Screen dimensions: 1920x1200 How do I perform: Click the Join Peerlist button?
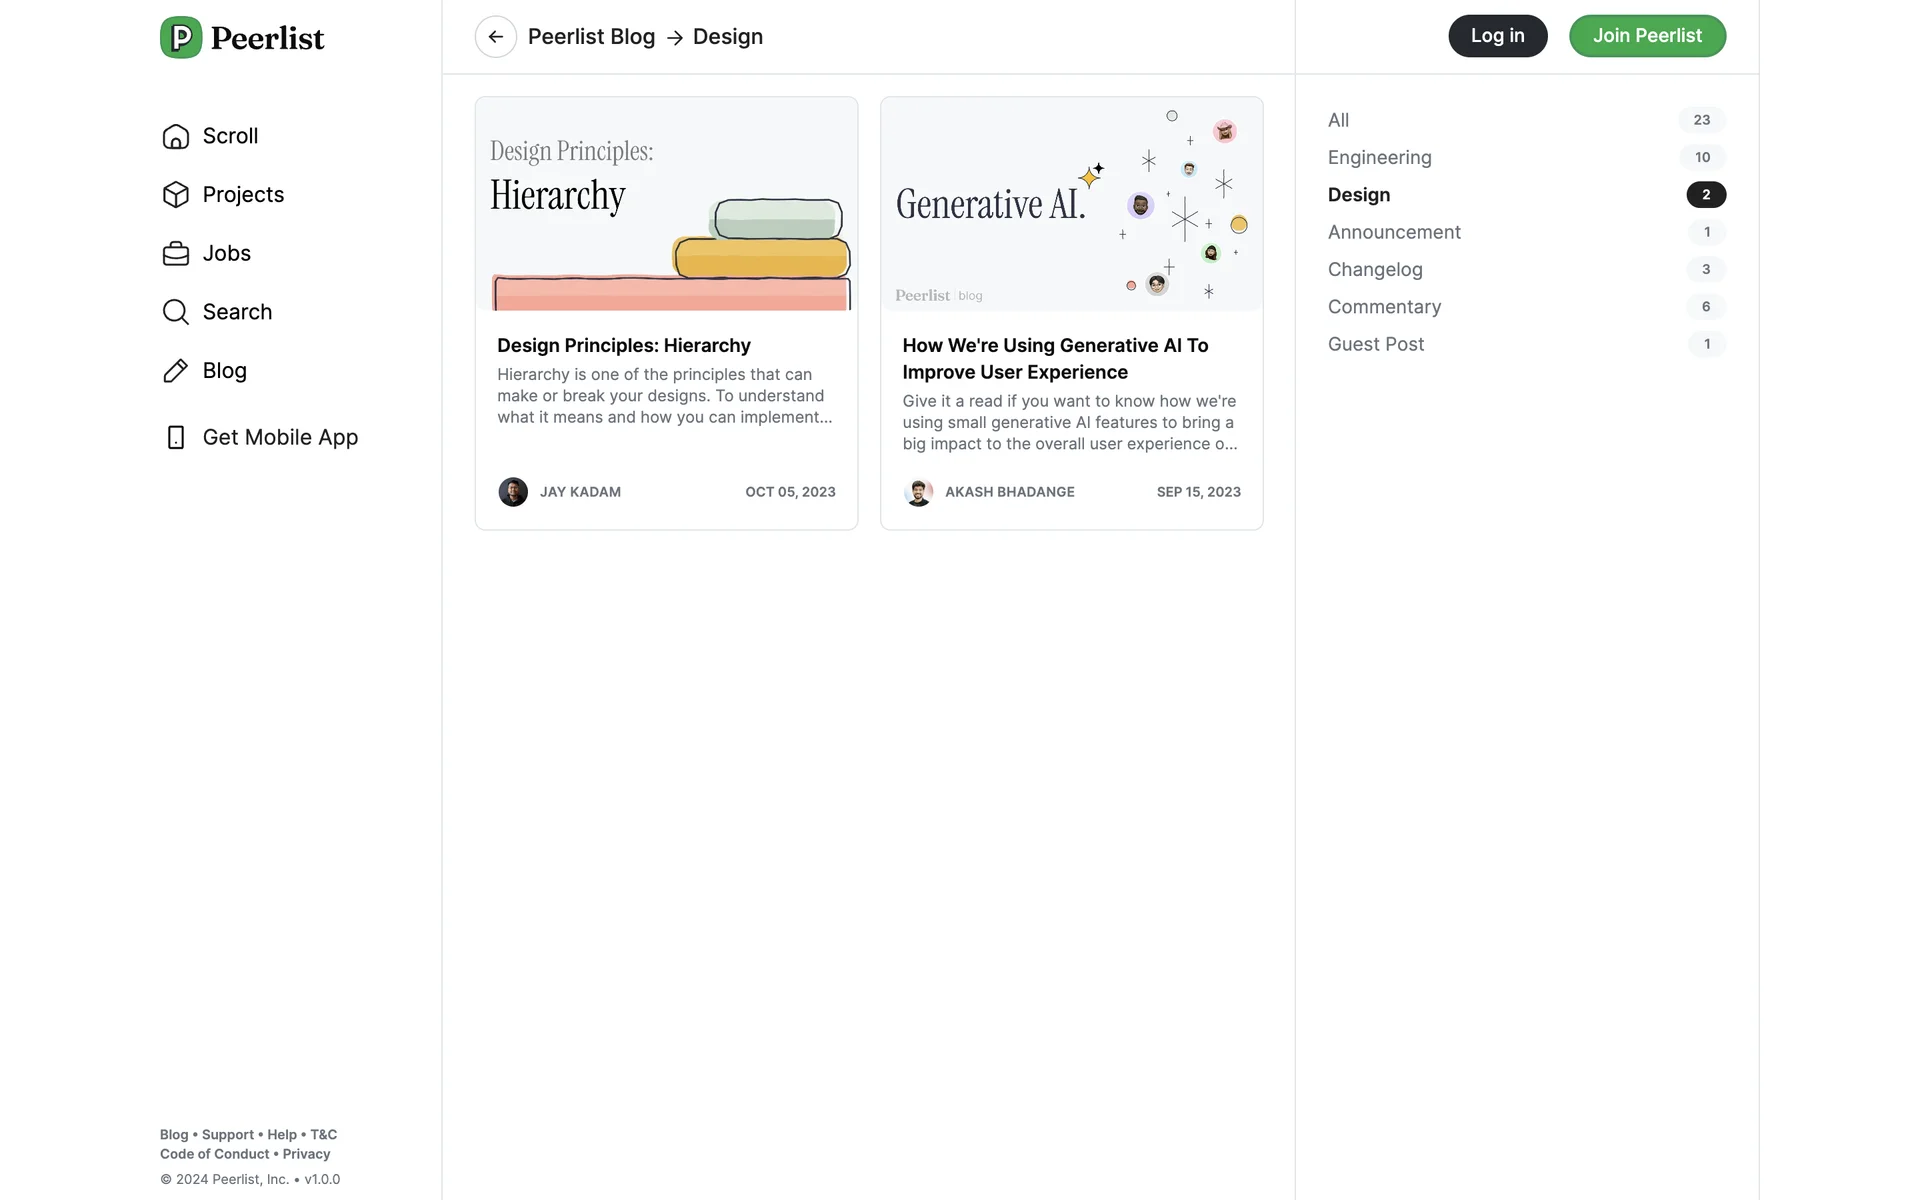click(1647, 36)
